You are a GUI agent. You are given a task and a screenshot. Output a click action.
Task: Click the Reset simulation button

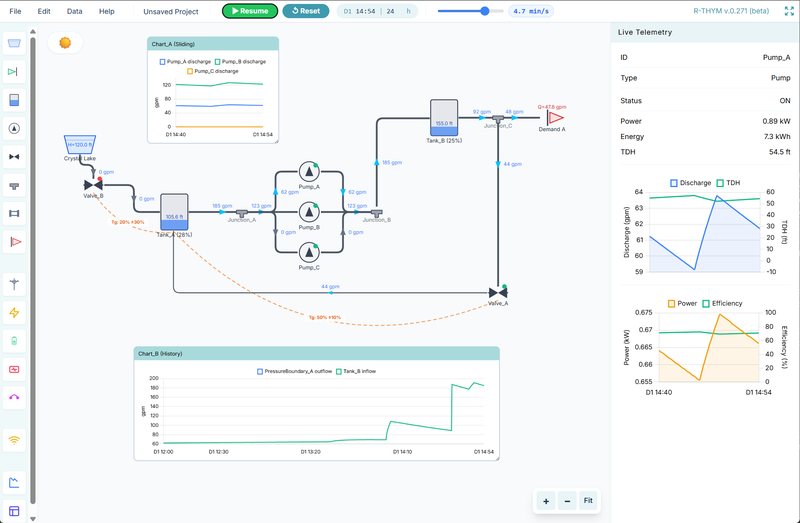pyautogui.click(x=306, y=11)
